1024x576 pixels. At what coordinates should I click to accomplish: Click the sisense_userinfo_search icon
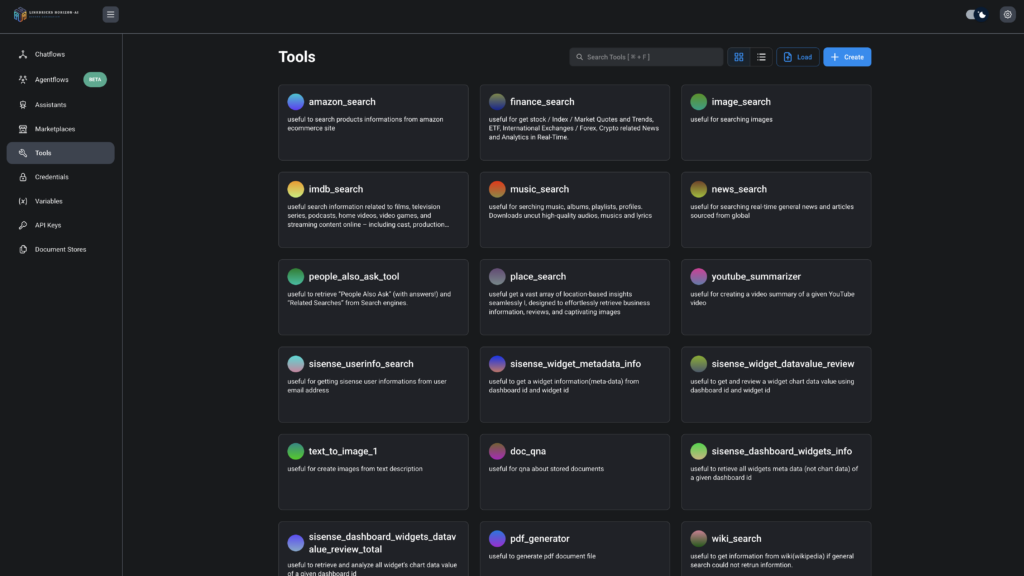point(296,364)
